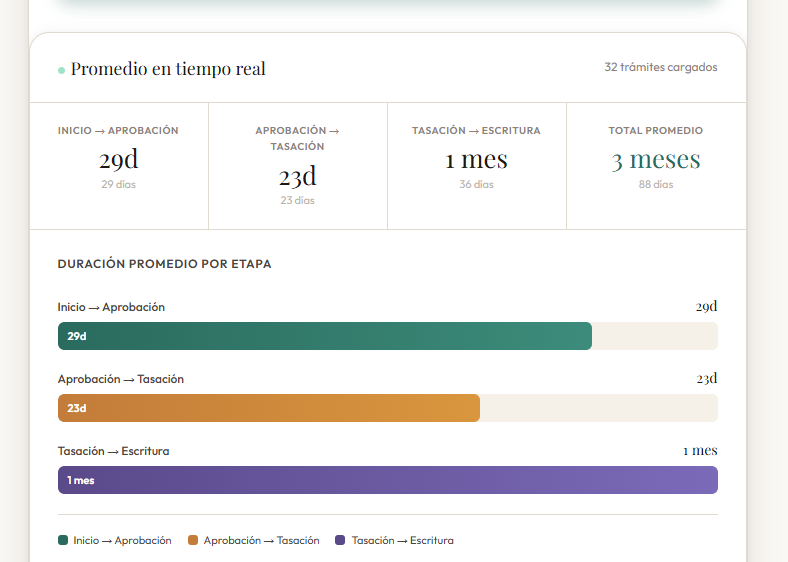Click the large '1 mes' value in the stats row
Viewport: 788px width, 562px height.
(476, 159)
